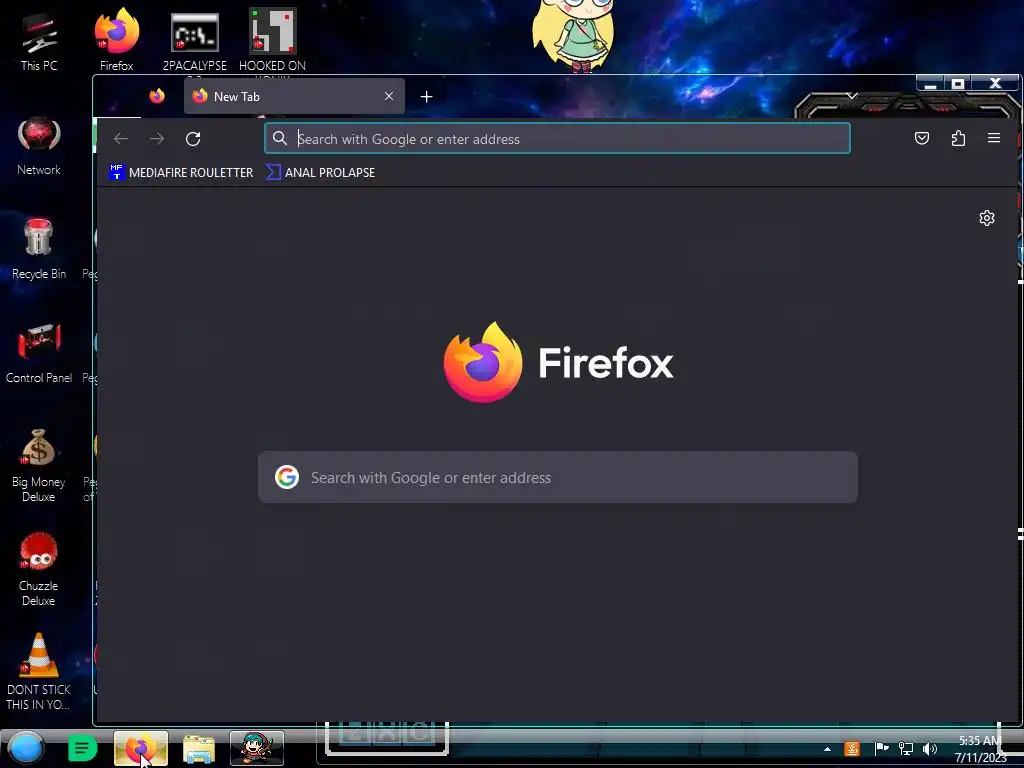Reload the current page
The image size is (1024, 768).
(x=193, y=138)
